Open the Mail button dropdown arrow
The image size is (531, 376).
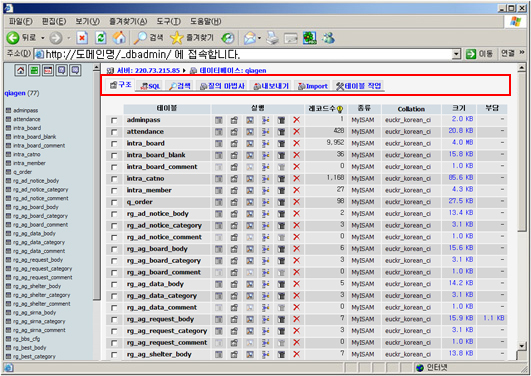click(x=259, y=38)
